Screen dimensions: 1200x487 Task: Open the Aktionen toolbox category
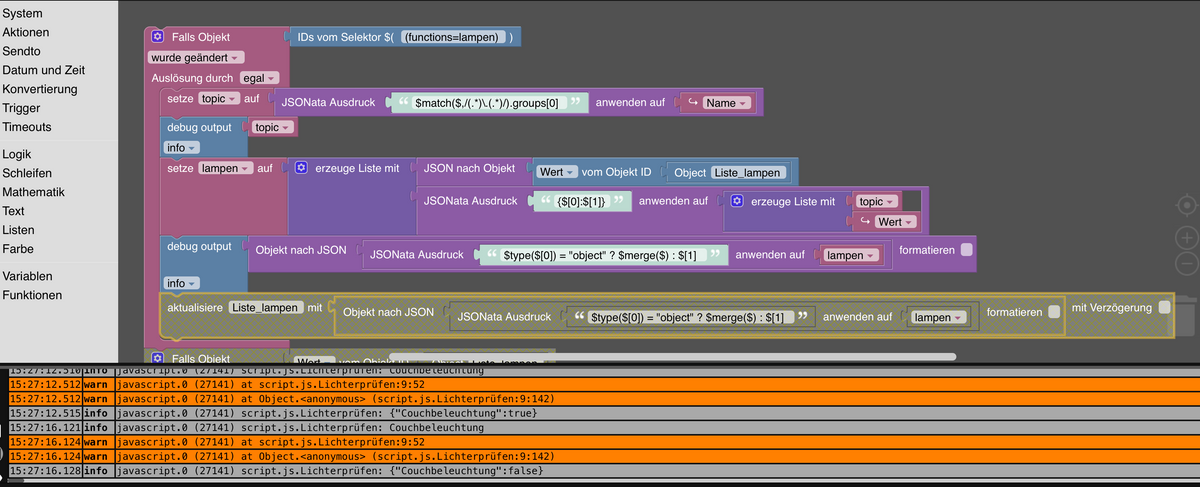click(x=26, y=32)
